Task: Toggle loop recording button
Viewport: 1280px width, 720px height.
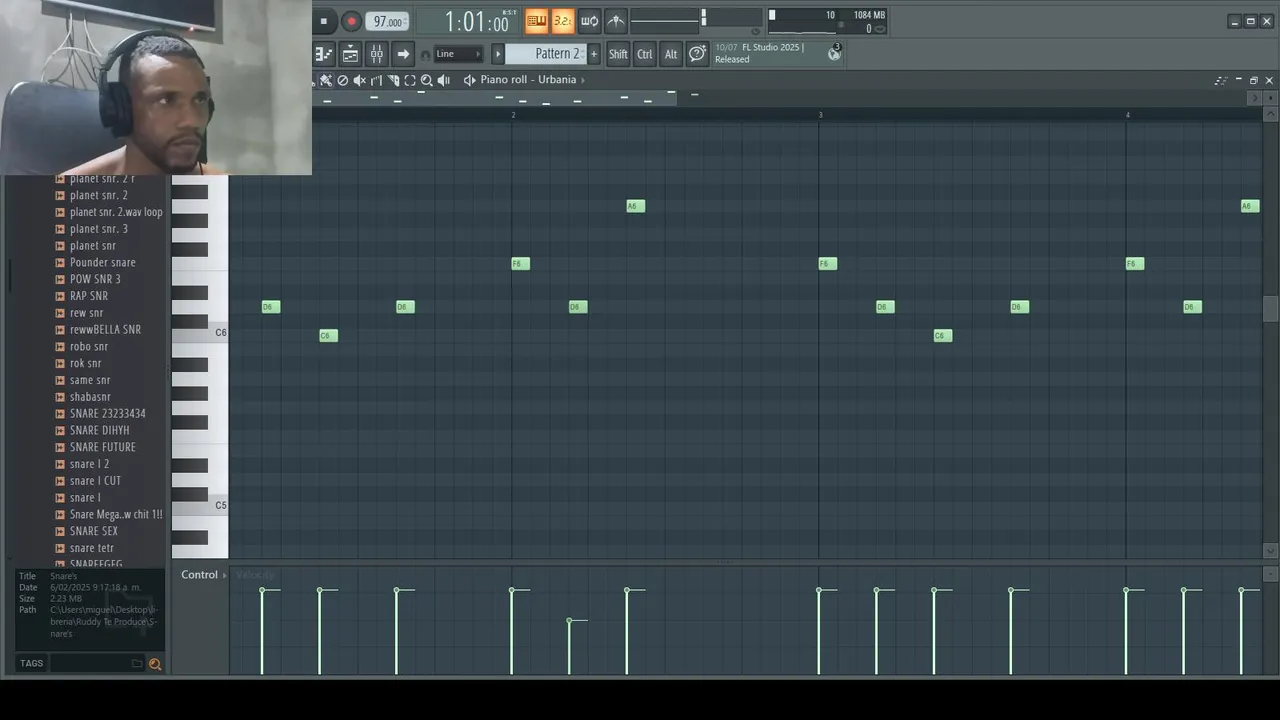Action: point(590,21)
